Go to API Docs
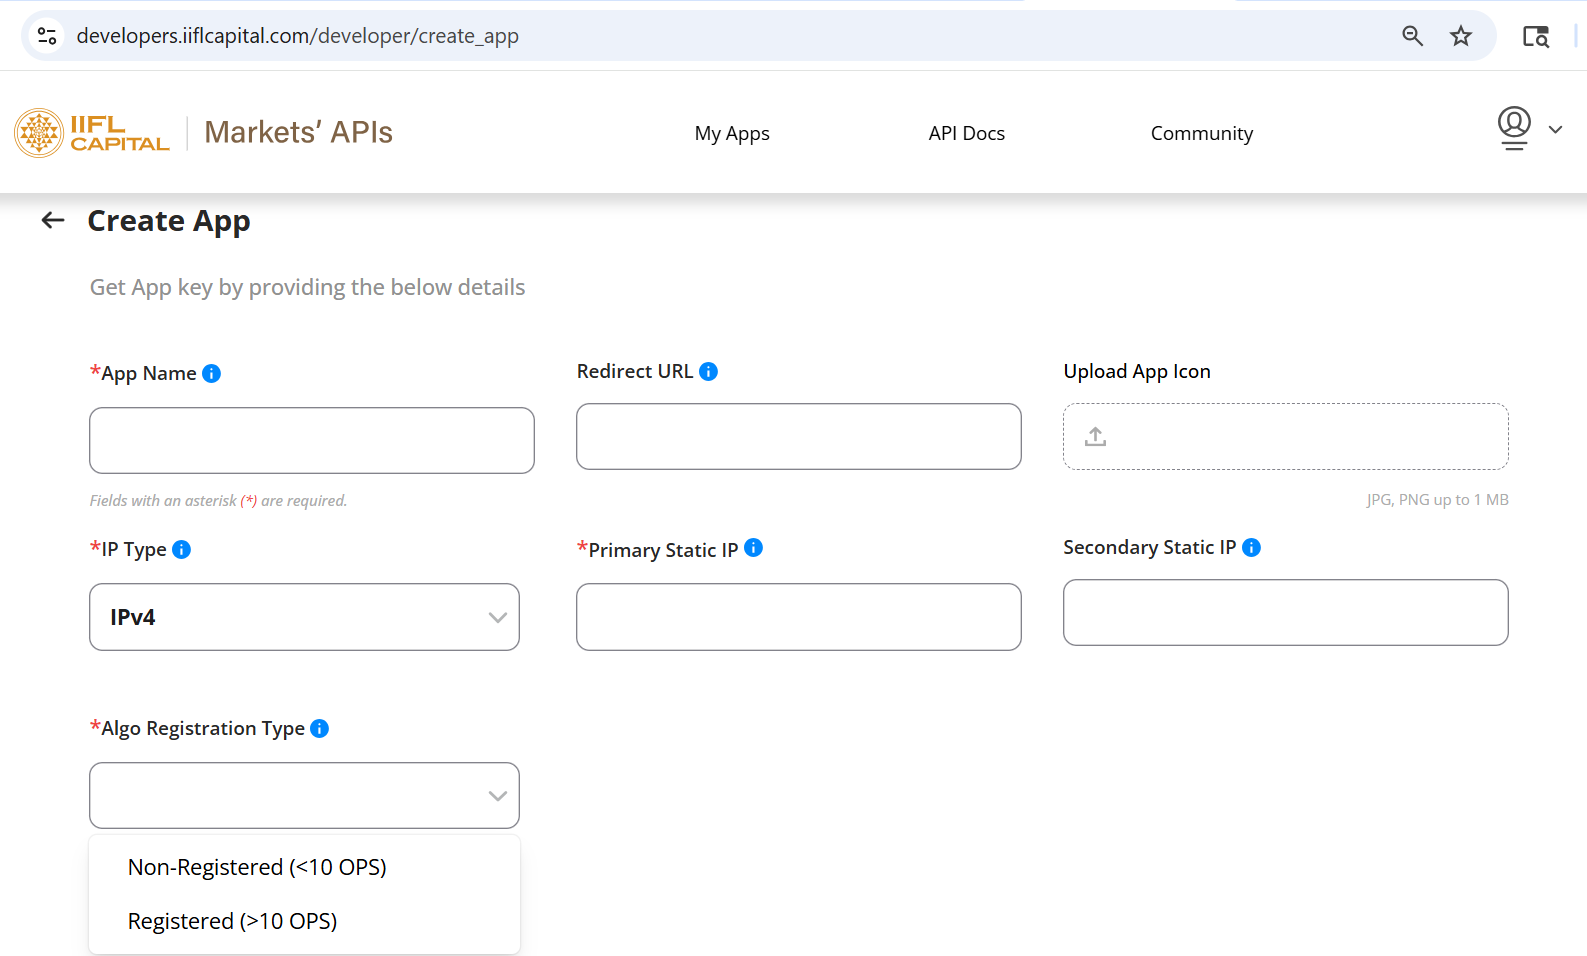The width and height of the screenshot is (1587, 956). tap(966, 133)
